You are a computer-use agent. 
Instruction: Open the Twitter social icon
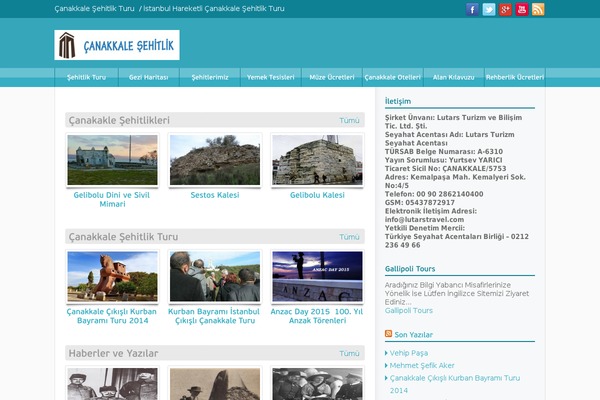point(489,9)
